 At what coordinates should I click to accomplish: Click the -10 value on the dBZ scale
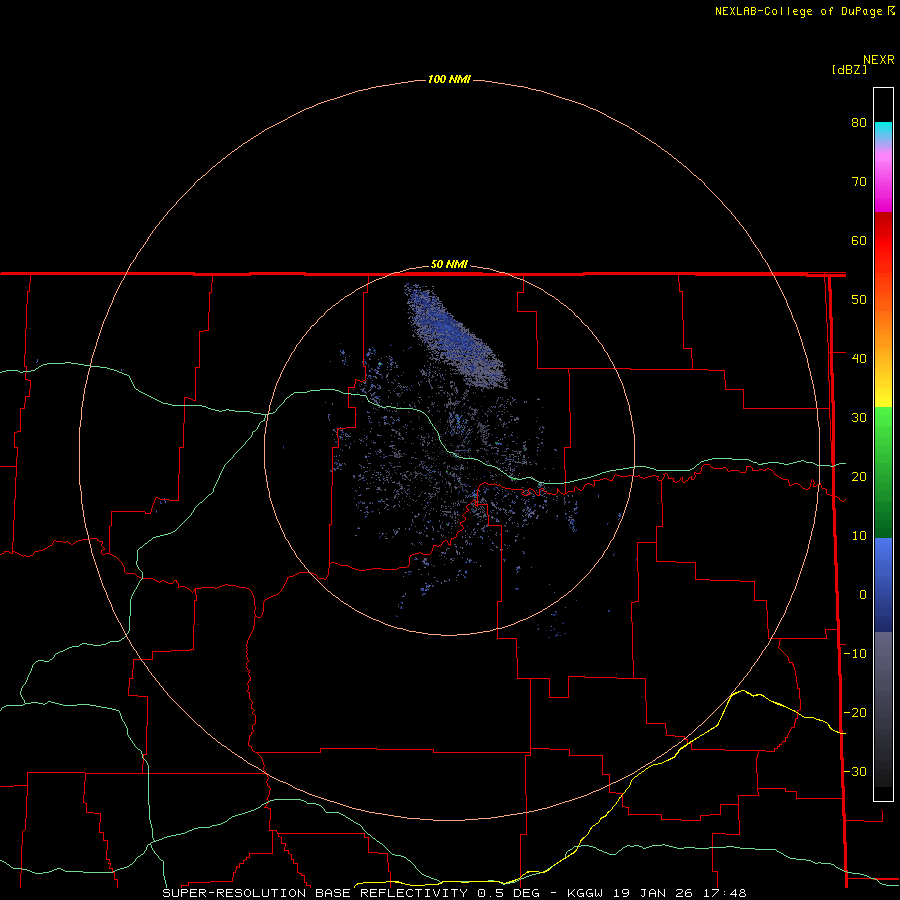(855, 654)
